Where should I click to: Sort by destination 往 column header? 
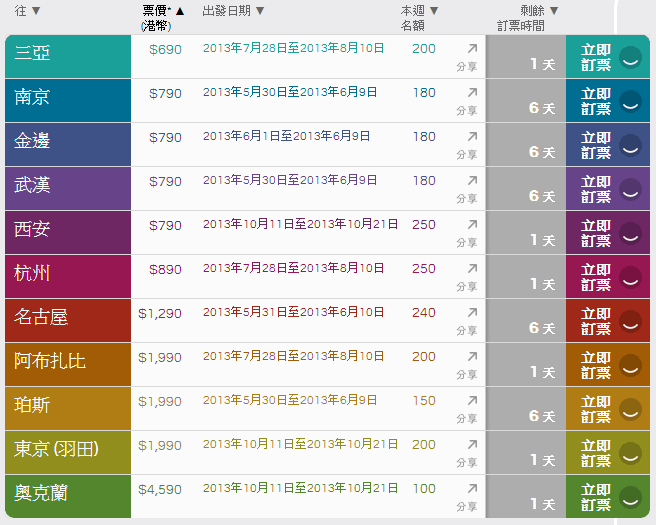[x=27, y=11]
